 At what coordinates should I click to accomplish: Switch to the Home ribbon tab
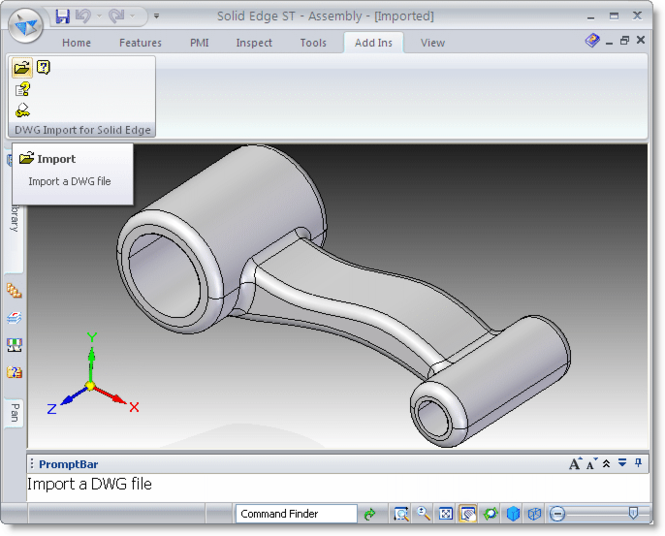pyautogui.click(x=76, y=43)
